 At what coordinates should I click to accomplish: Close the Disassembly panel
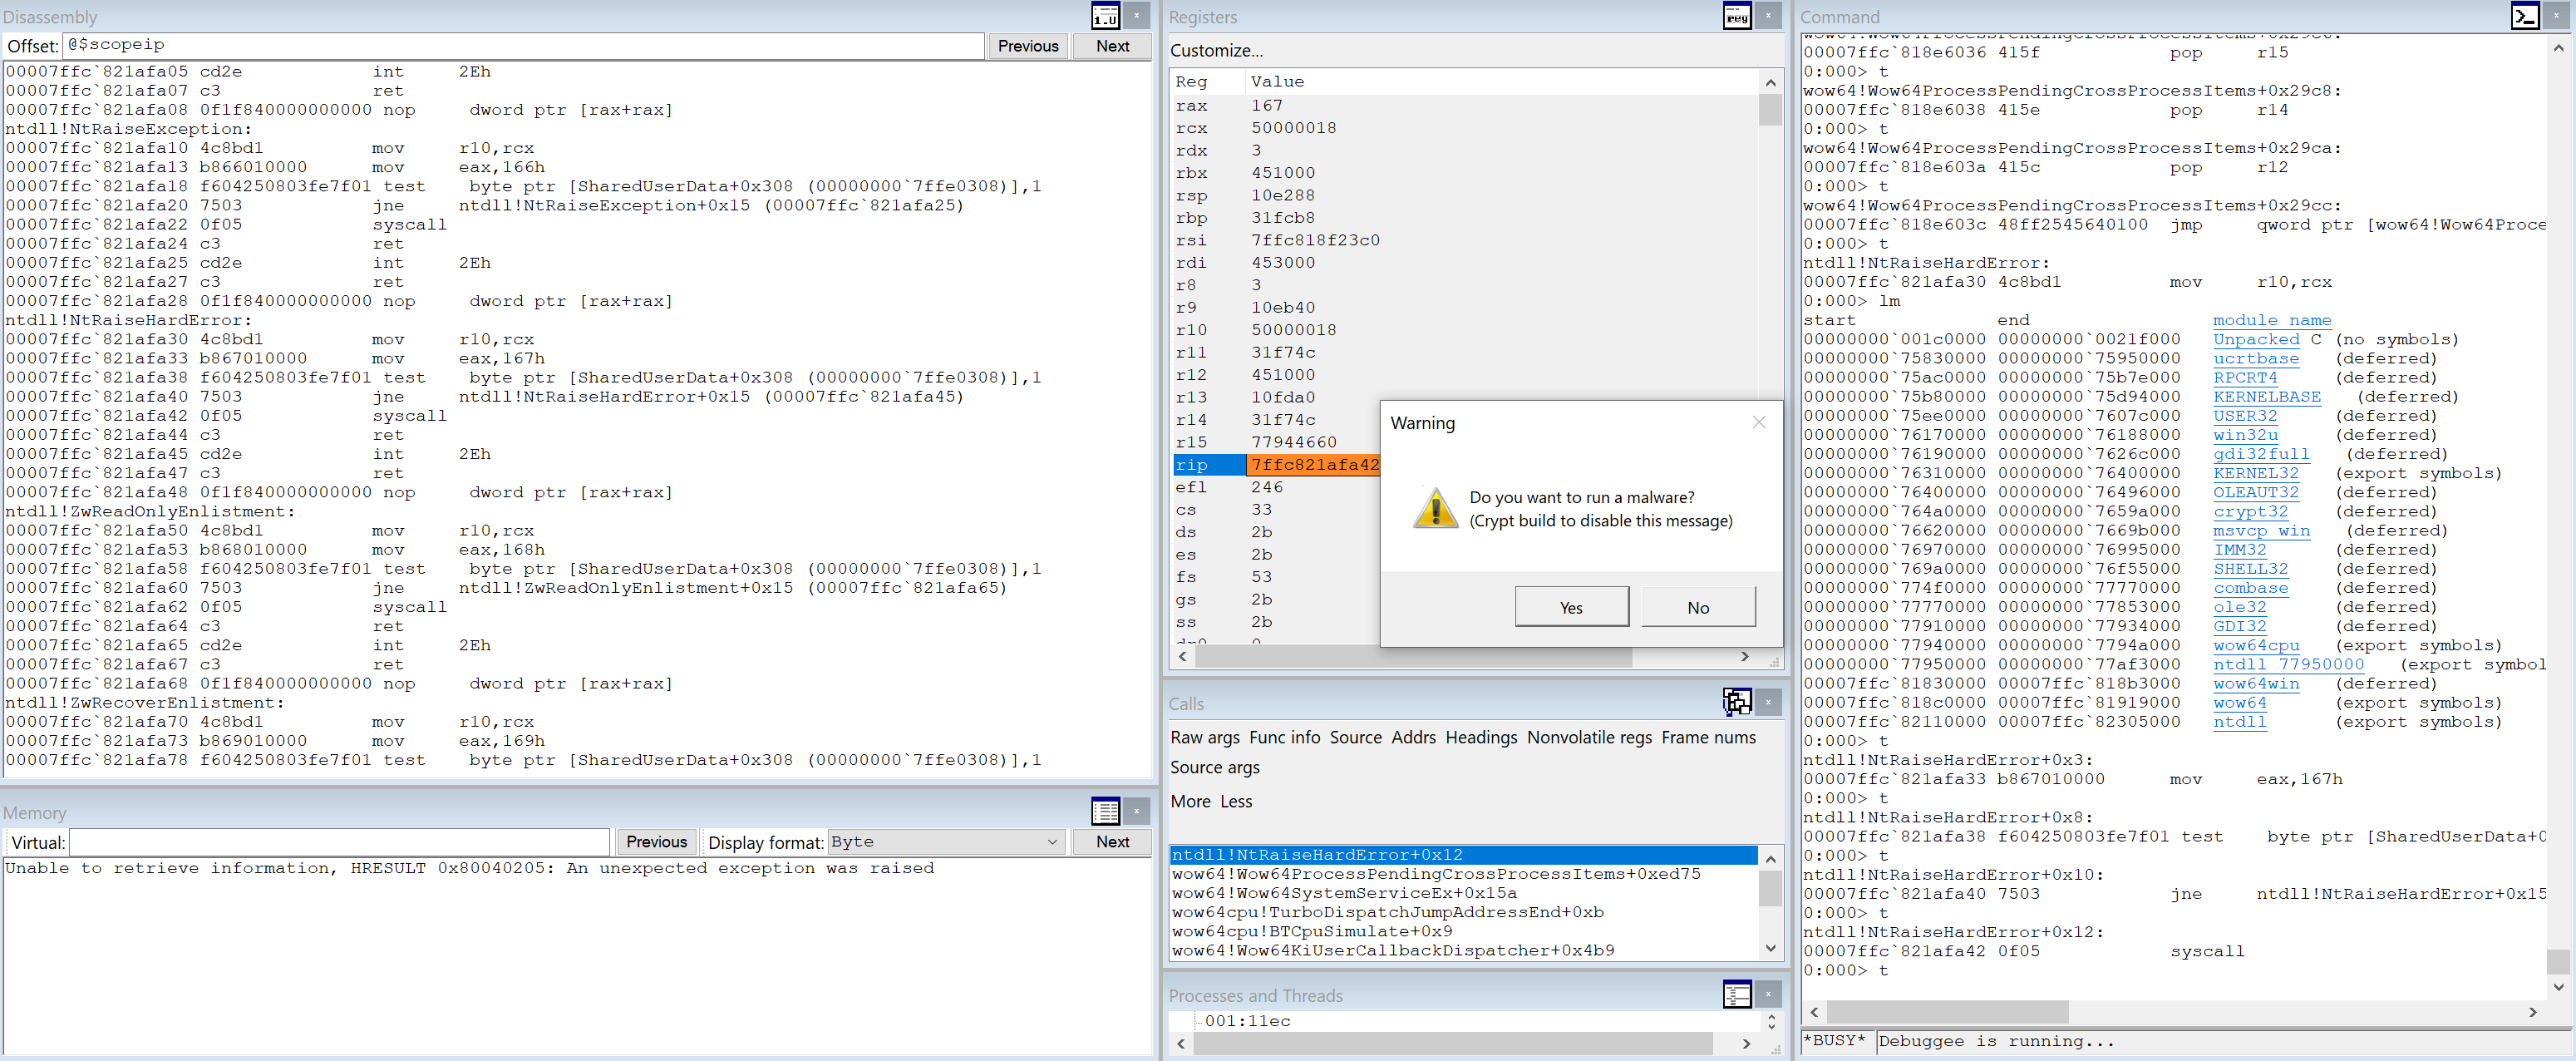(1136, 16)
